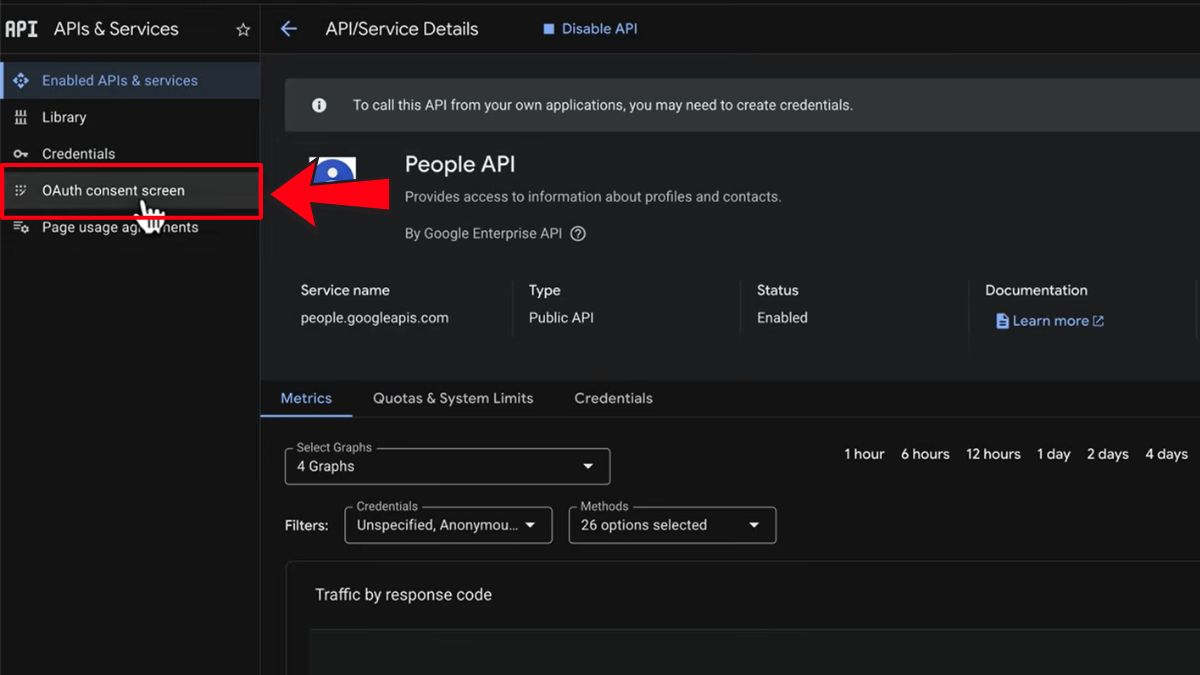Switch to the Credentials tab
The width and height of the screenshot is (1200, 675).
click(613, 398)
